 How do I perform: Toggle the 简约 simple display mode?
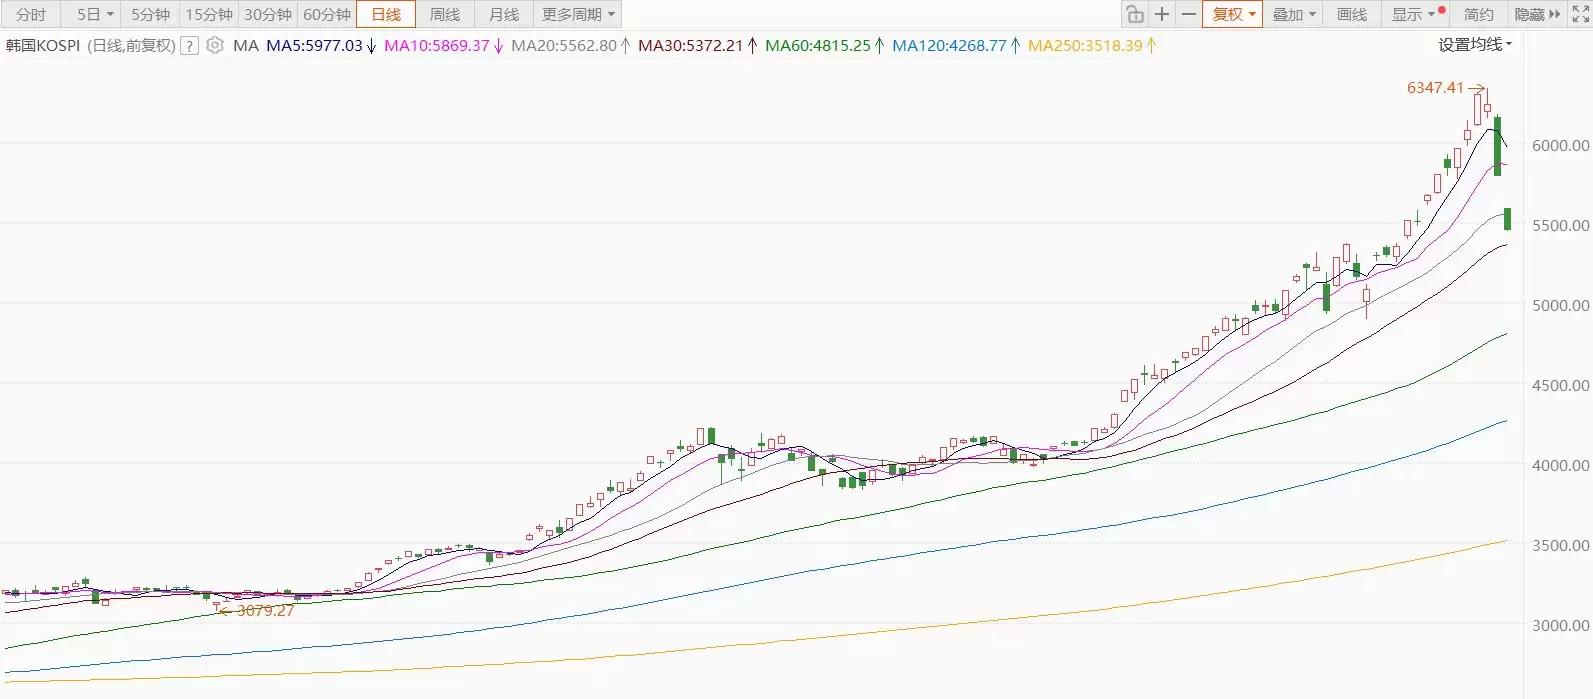tap(1478, 14)
